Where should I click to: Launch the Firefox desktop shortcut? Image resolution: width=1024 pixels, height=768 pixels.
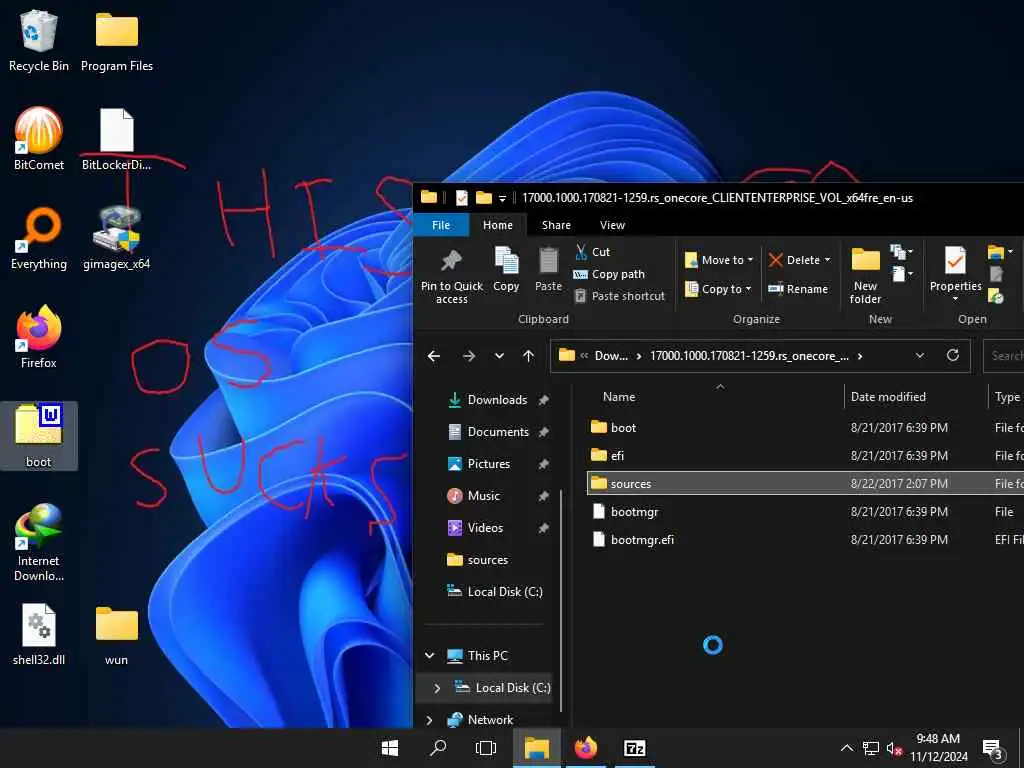[39, 337]
